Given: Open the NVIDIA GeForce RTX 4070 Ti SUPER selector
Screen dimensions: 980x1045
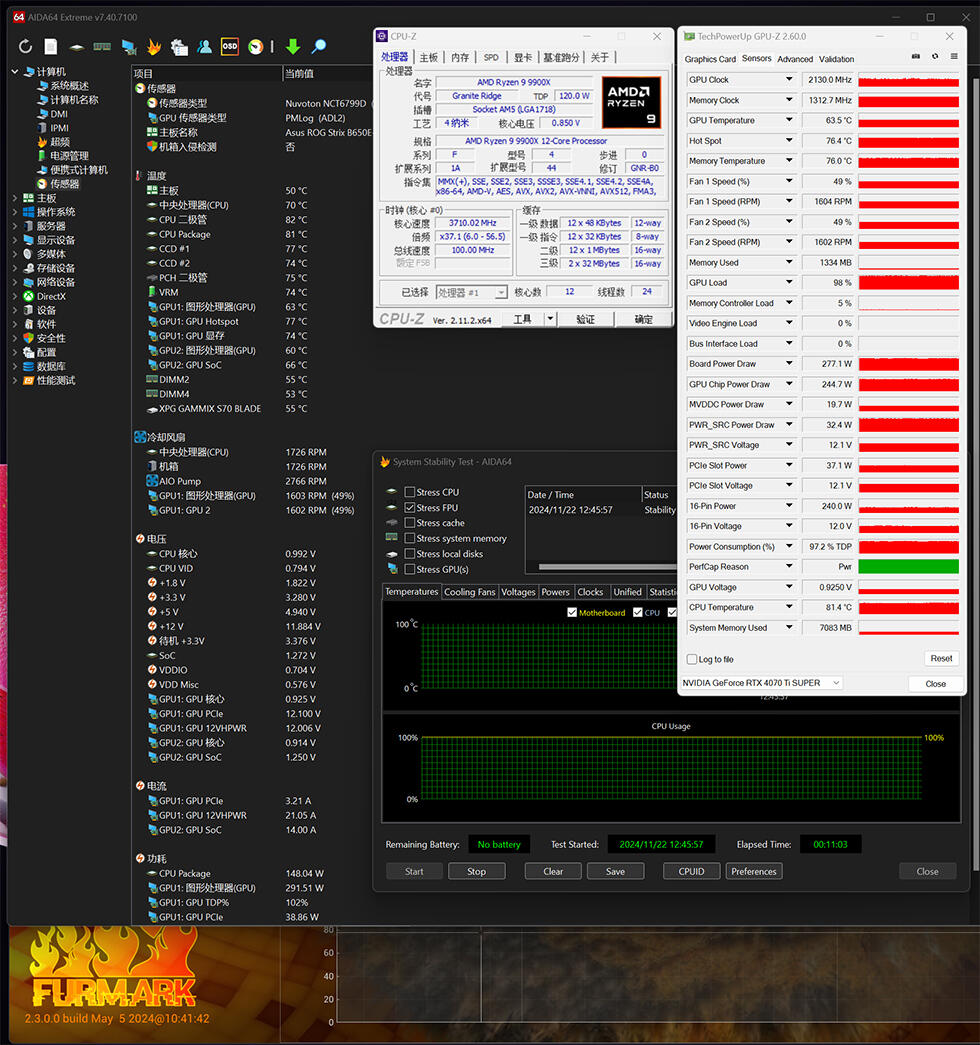Looking at the screenshot, I should [761, 683].
